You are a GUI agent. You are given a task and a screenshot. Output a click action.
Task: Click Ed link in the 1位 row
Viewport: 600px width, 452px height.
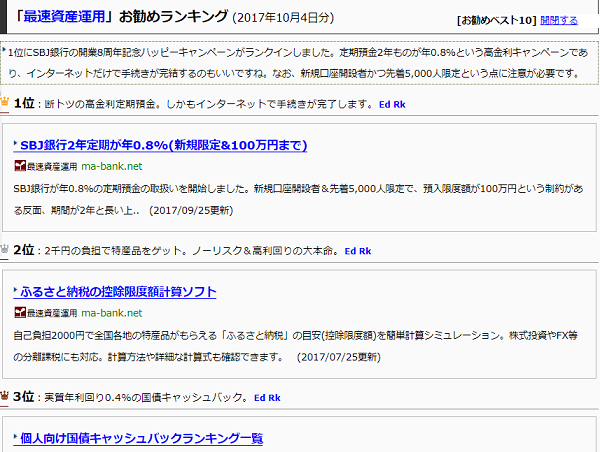(385, 104)
